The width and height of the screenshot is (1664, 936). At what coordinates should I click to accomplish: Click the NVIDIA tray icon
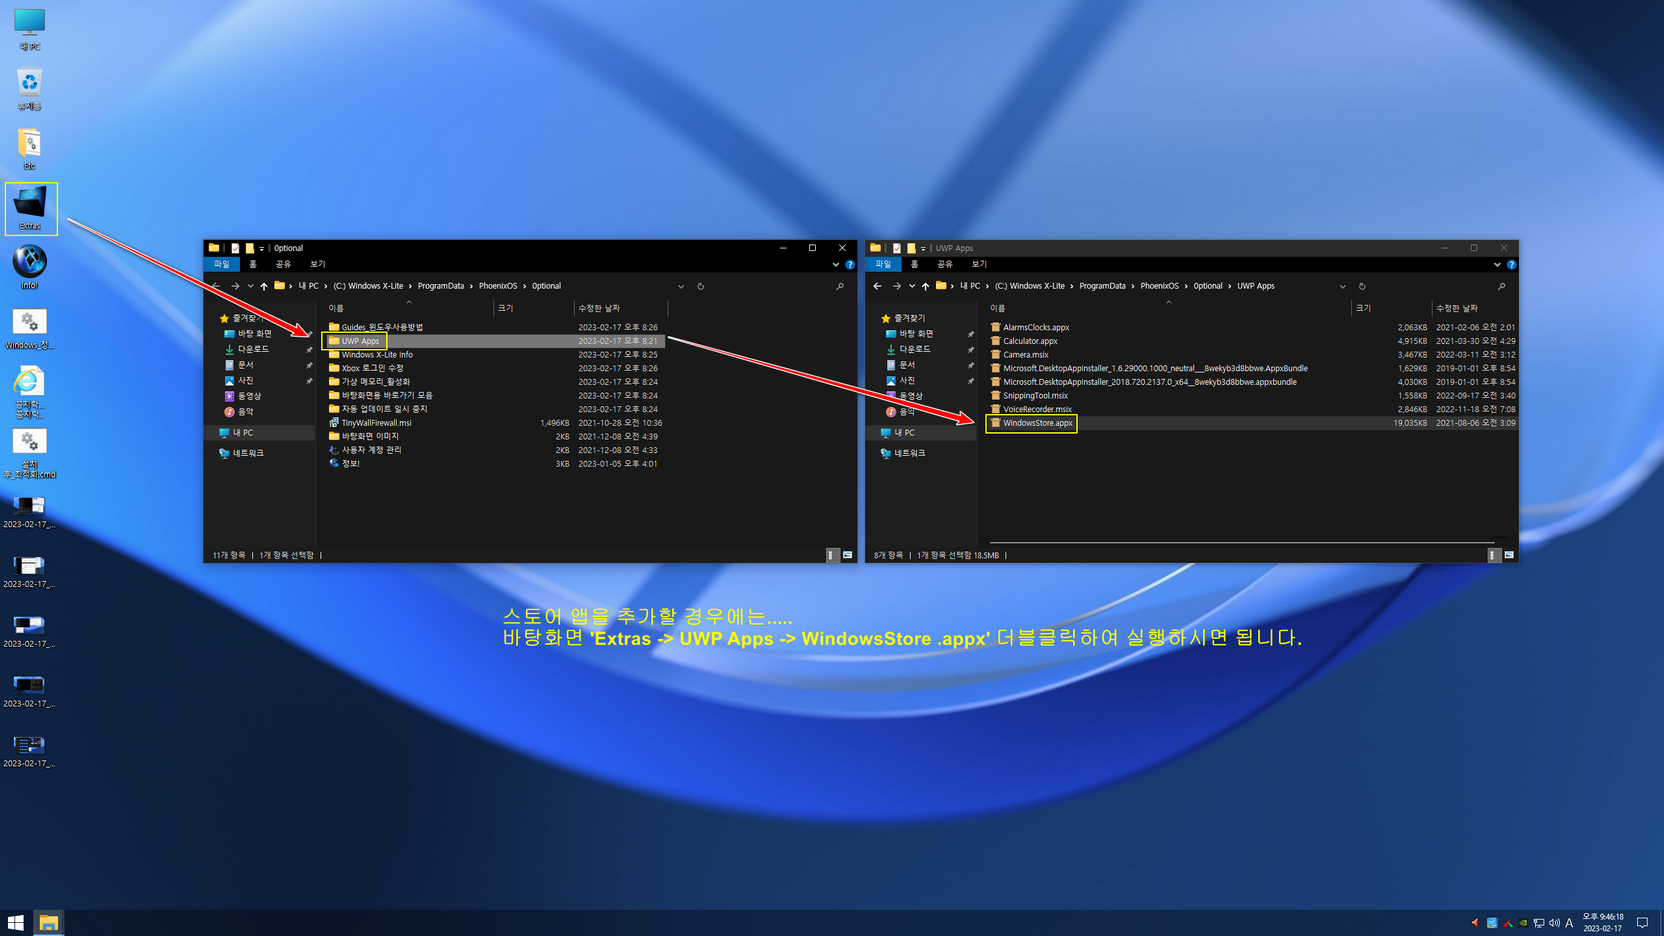(1523, 923)
